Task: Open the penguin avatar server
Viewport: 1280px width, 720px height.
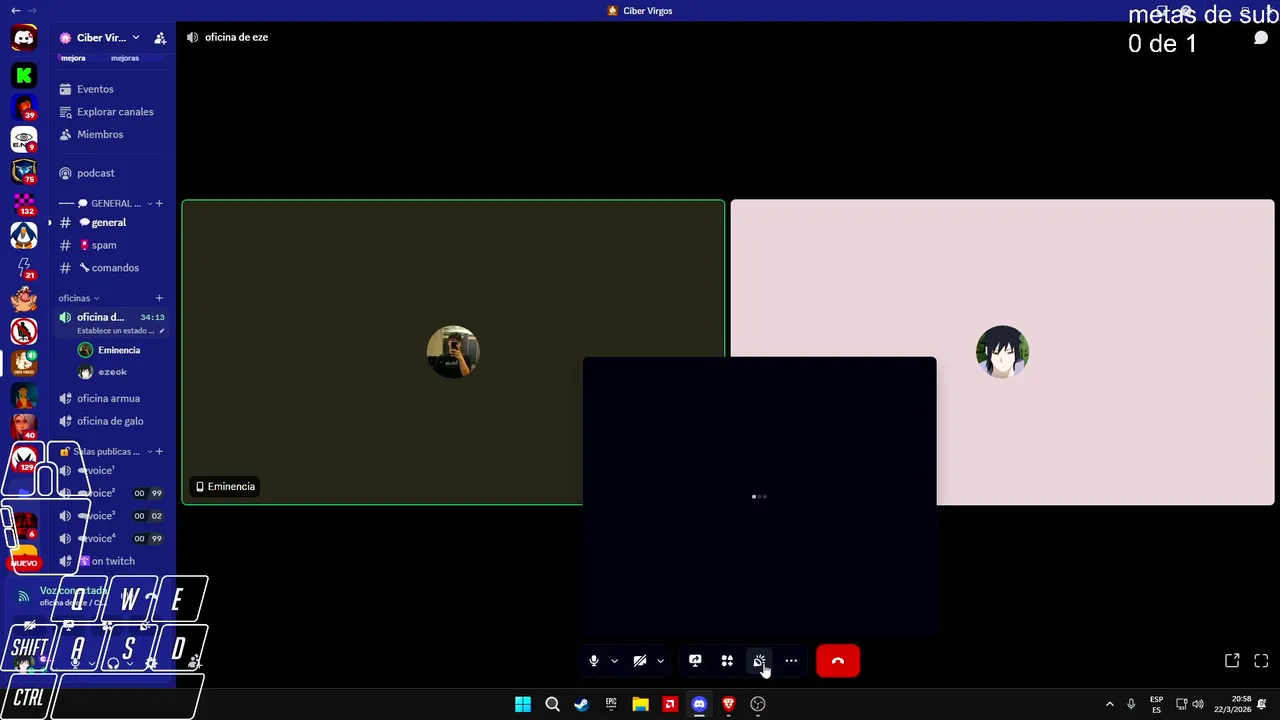Action: point(24,235)
